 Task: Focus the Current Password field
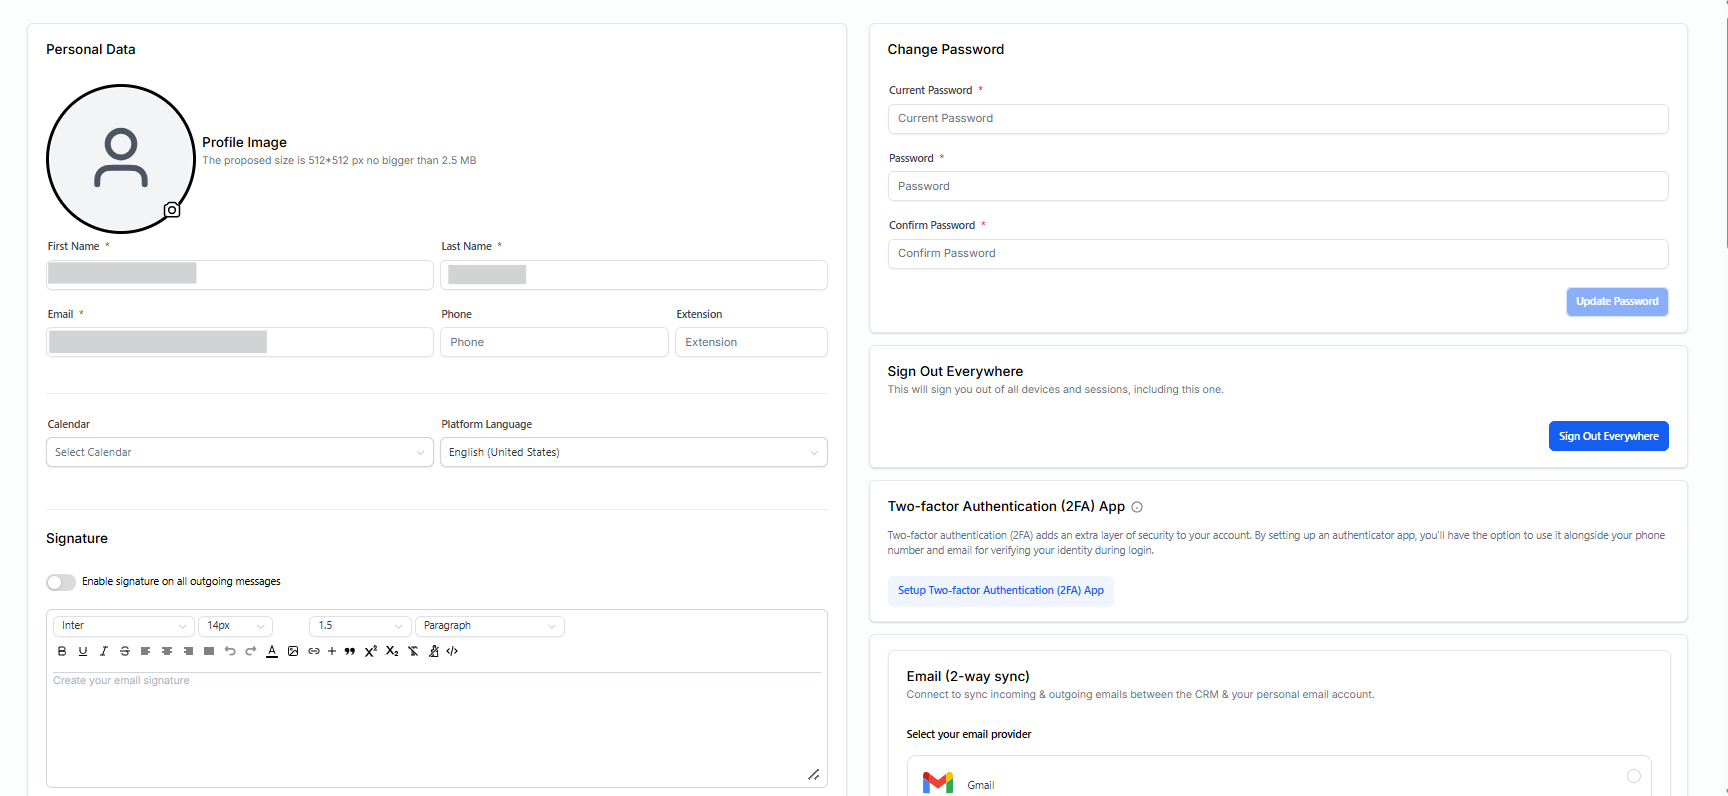pyautogui.click(x=1277, y=119)
